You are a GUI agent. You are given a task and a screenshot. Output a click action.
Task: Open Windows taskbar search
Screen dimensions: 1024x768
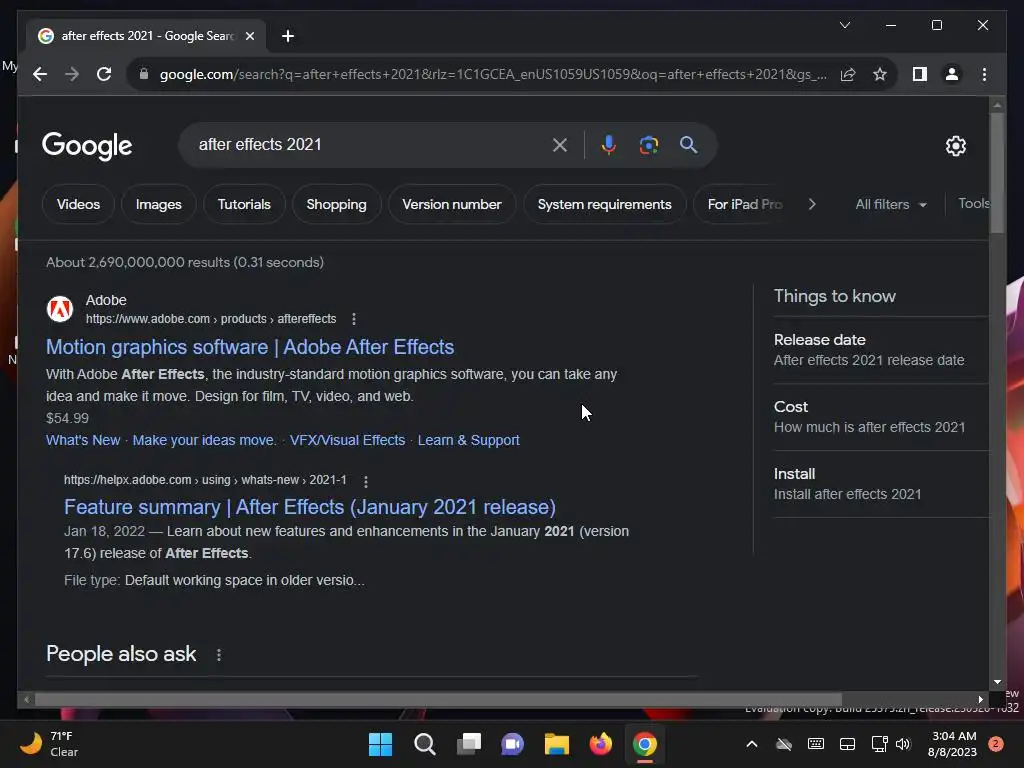click(x=424, y=744)
